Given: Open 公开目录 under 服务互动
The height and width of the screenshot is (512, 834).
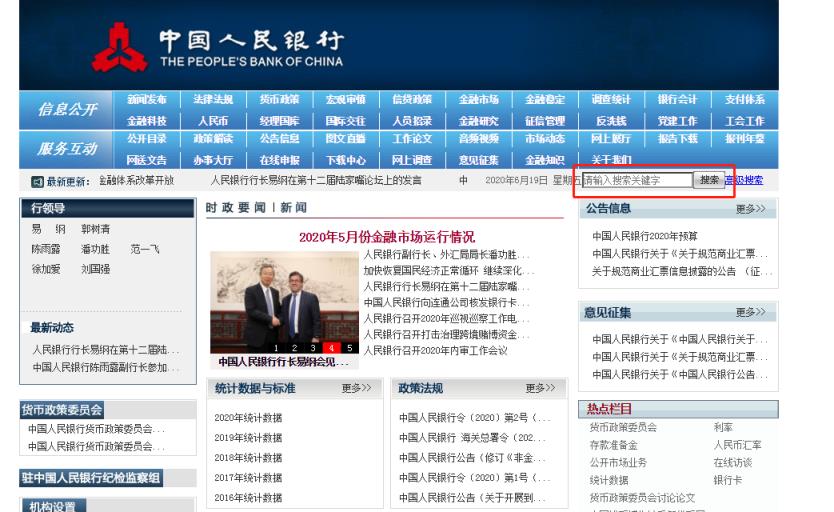Looking at the screenshot, I should click(147, 139).
